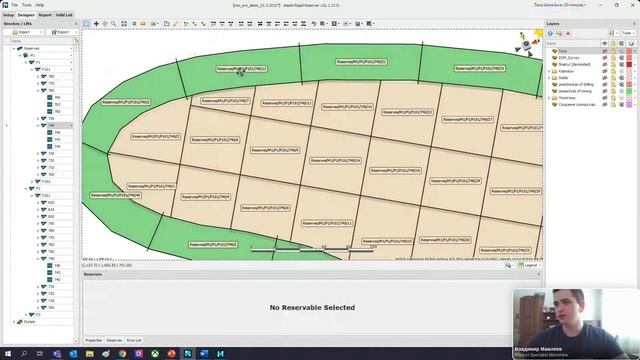Click the Windows Start button
Viewport: 640px width, 360px height.
(x=7, y=353)
